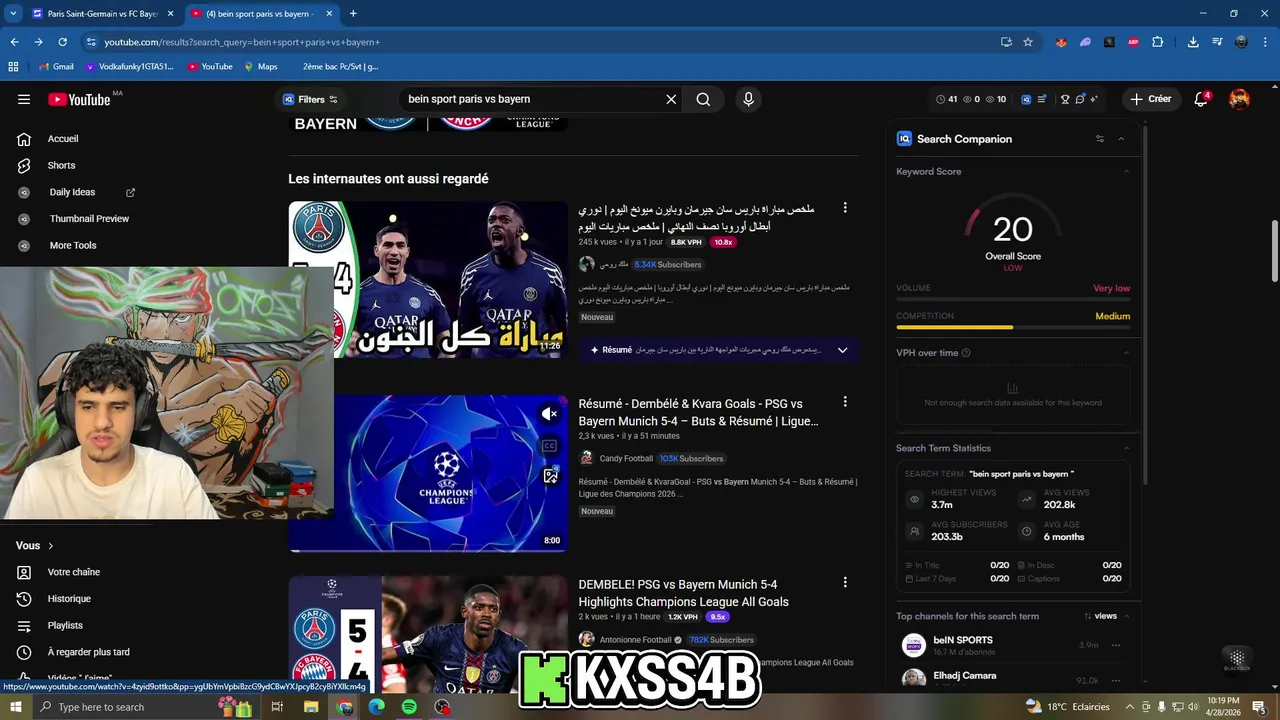Open the three-dot menu for the Arabic video
This screenshot has width=1280, height=720.
[x=845, y=208]
